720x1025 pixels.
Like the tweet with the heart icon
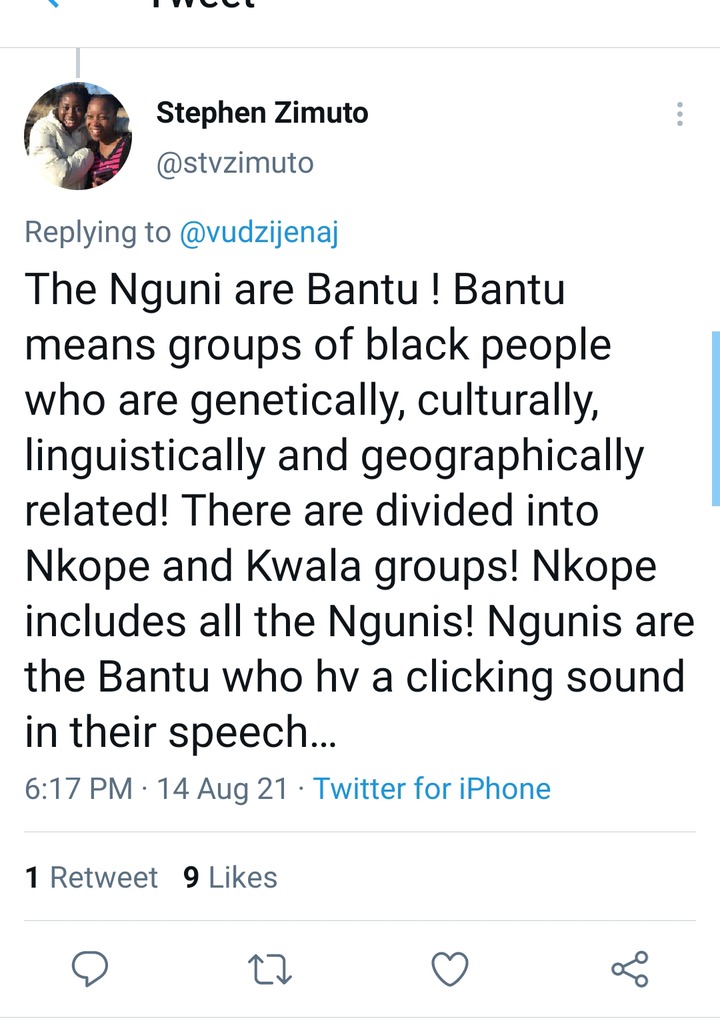[450, 969]
